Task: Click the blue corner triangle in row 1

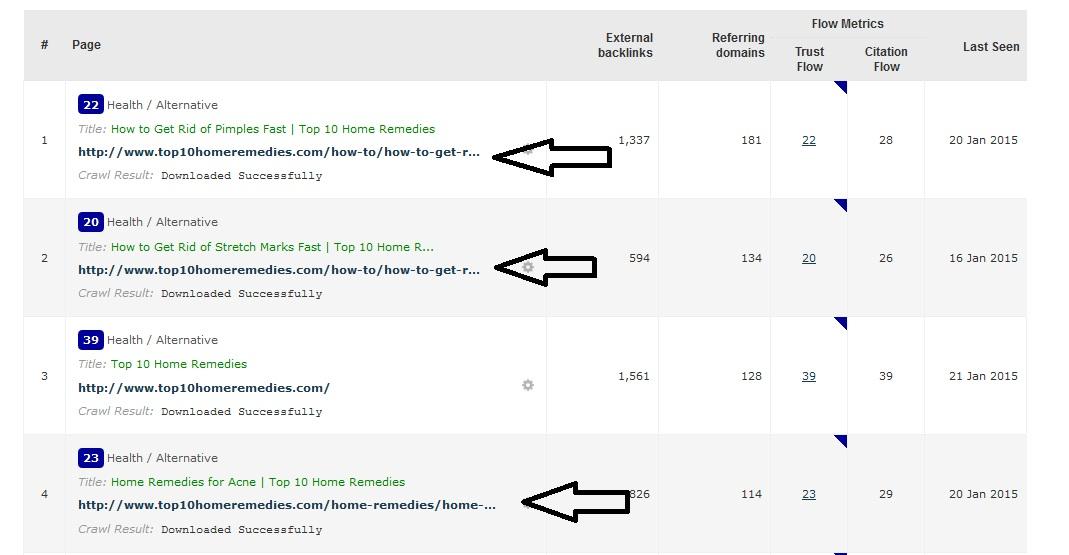Action: coord(841,87)
